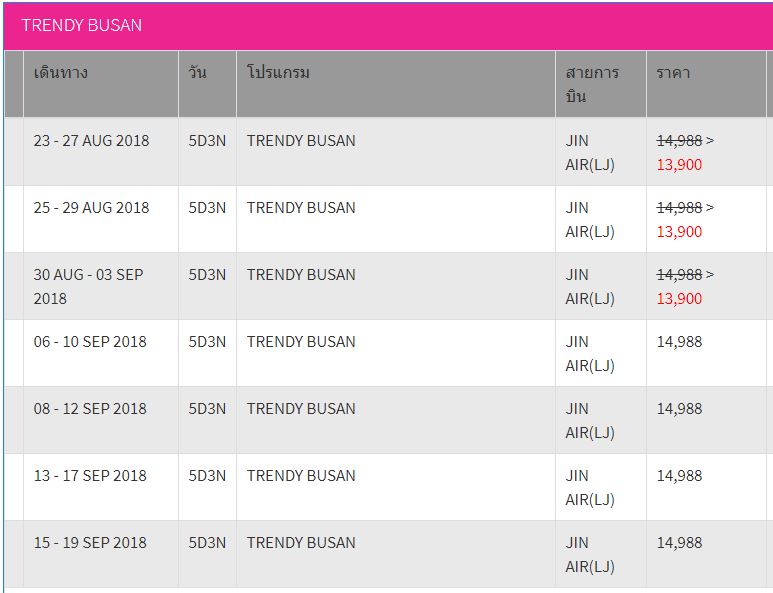Viewport: 773px width, 593px height.
Task: Select the 08 - 12 SEP 2018 date
Action: 90,409
